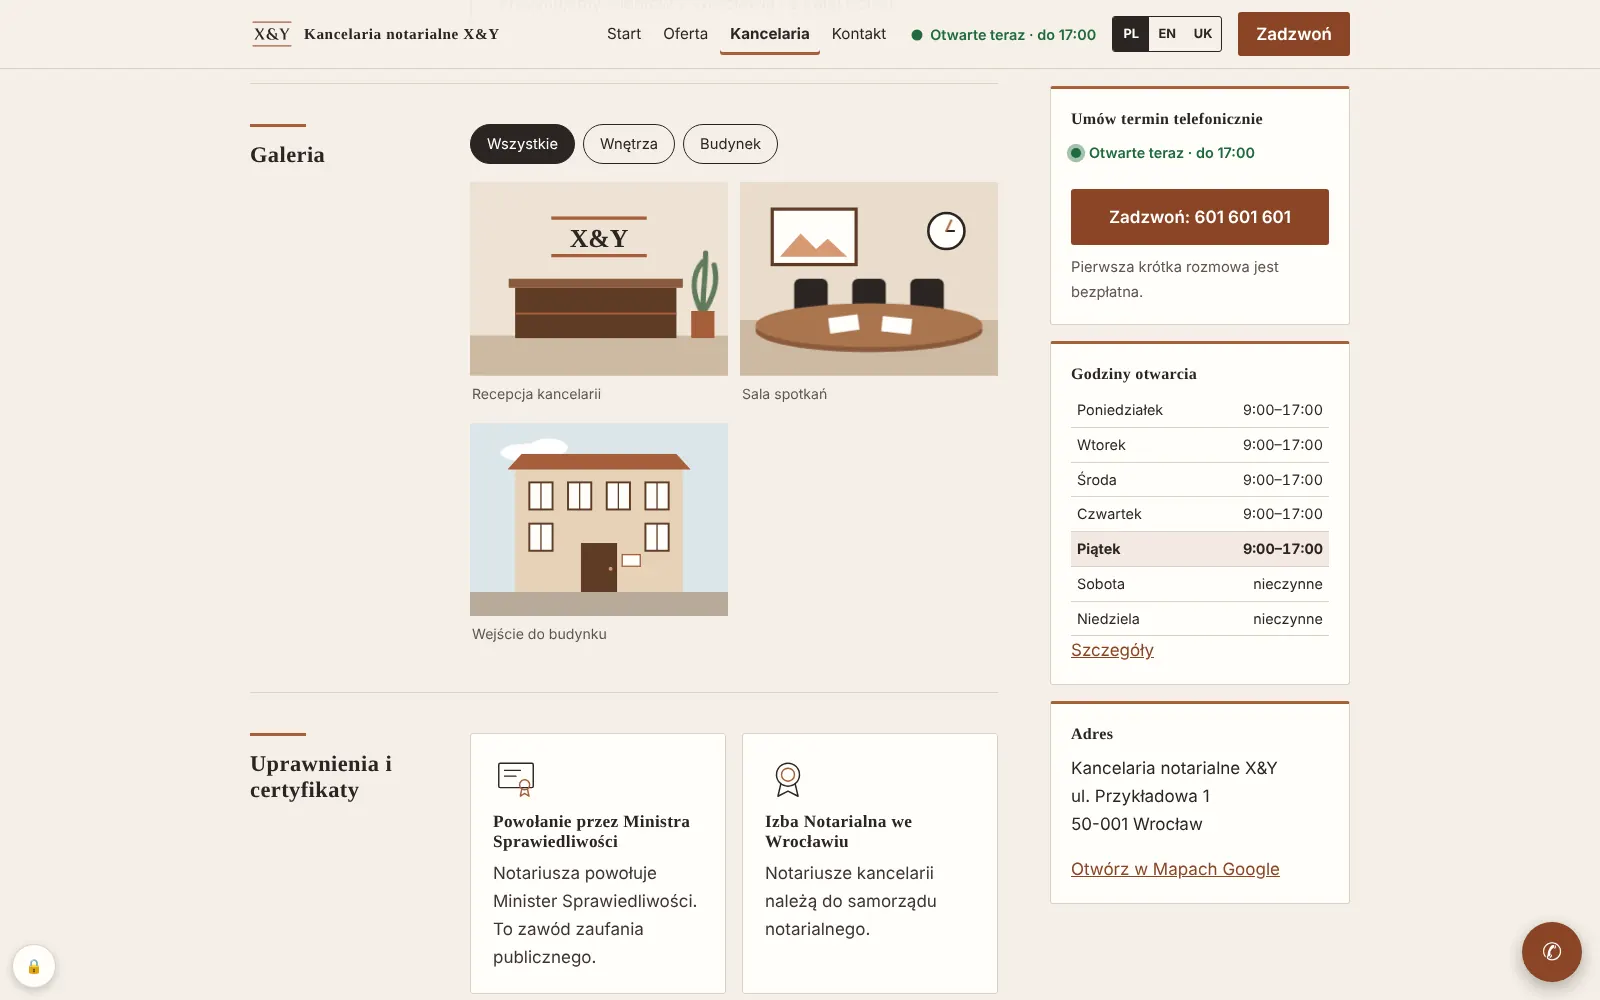Image resolution: width=1600 pixels, height=1000 pixels.
Task: Open the Wejście do budynku gallery image
Action: pos(599,519)
